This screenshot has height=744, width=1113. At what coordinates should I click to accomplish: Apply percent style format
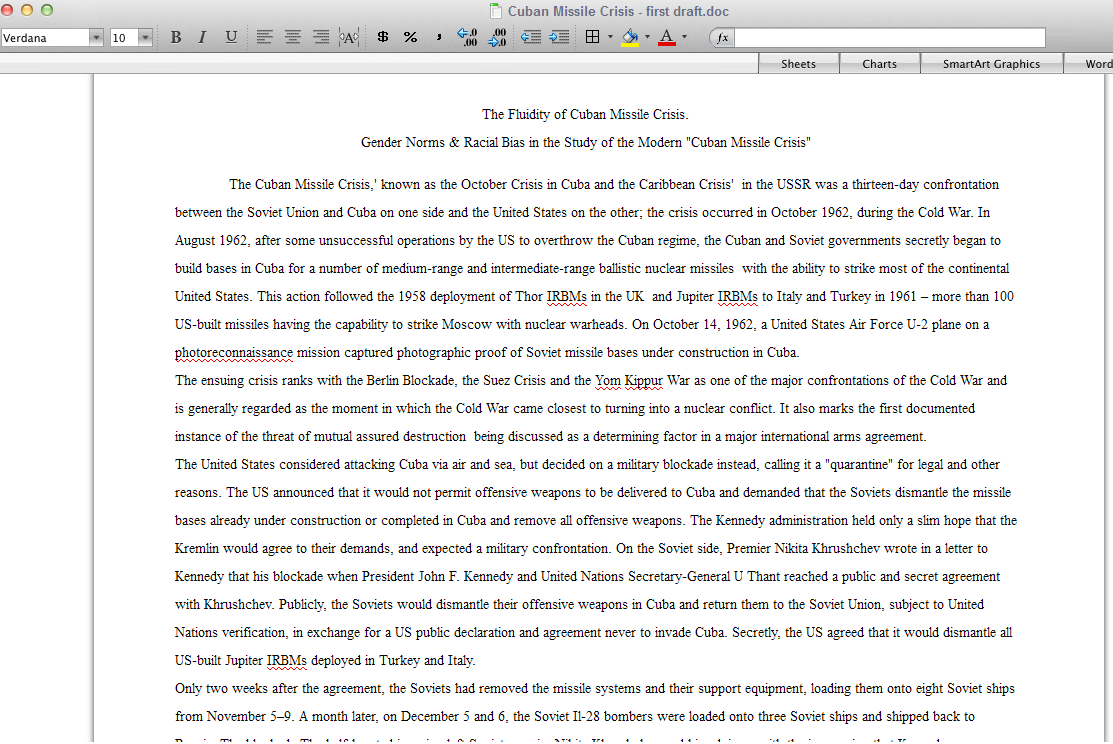coord(410,37)
